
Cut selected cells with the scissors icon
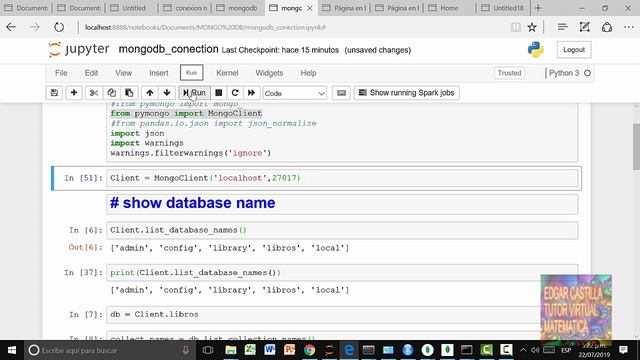coord(94,93)
